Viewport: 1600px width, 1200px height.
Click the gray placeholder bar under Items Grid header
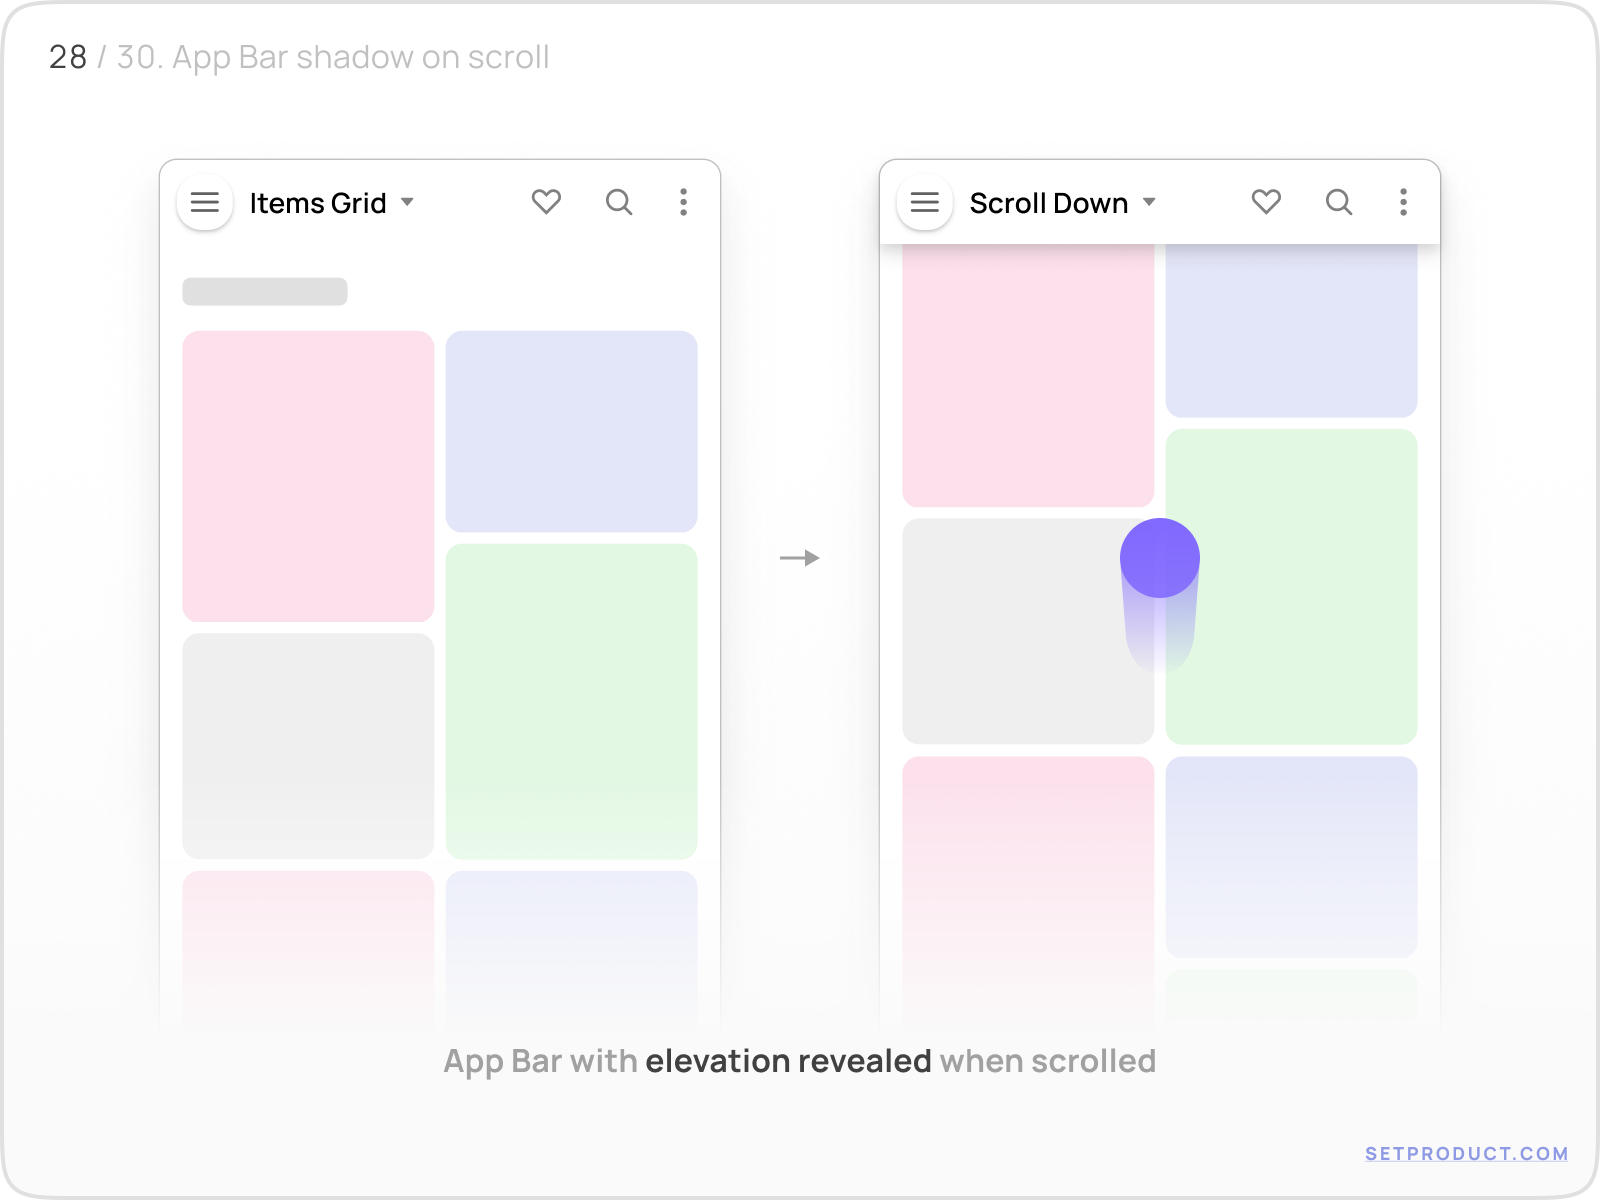coord(264,291)
